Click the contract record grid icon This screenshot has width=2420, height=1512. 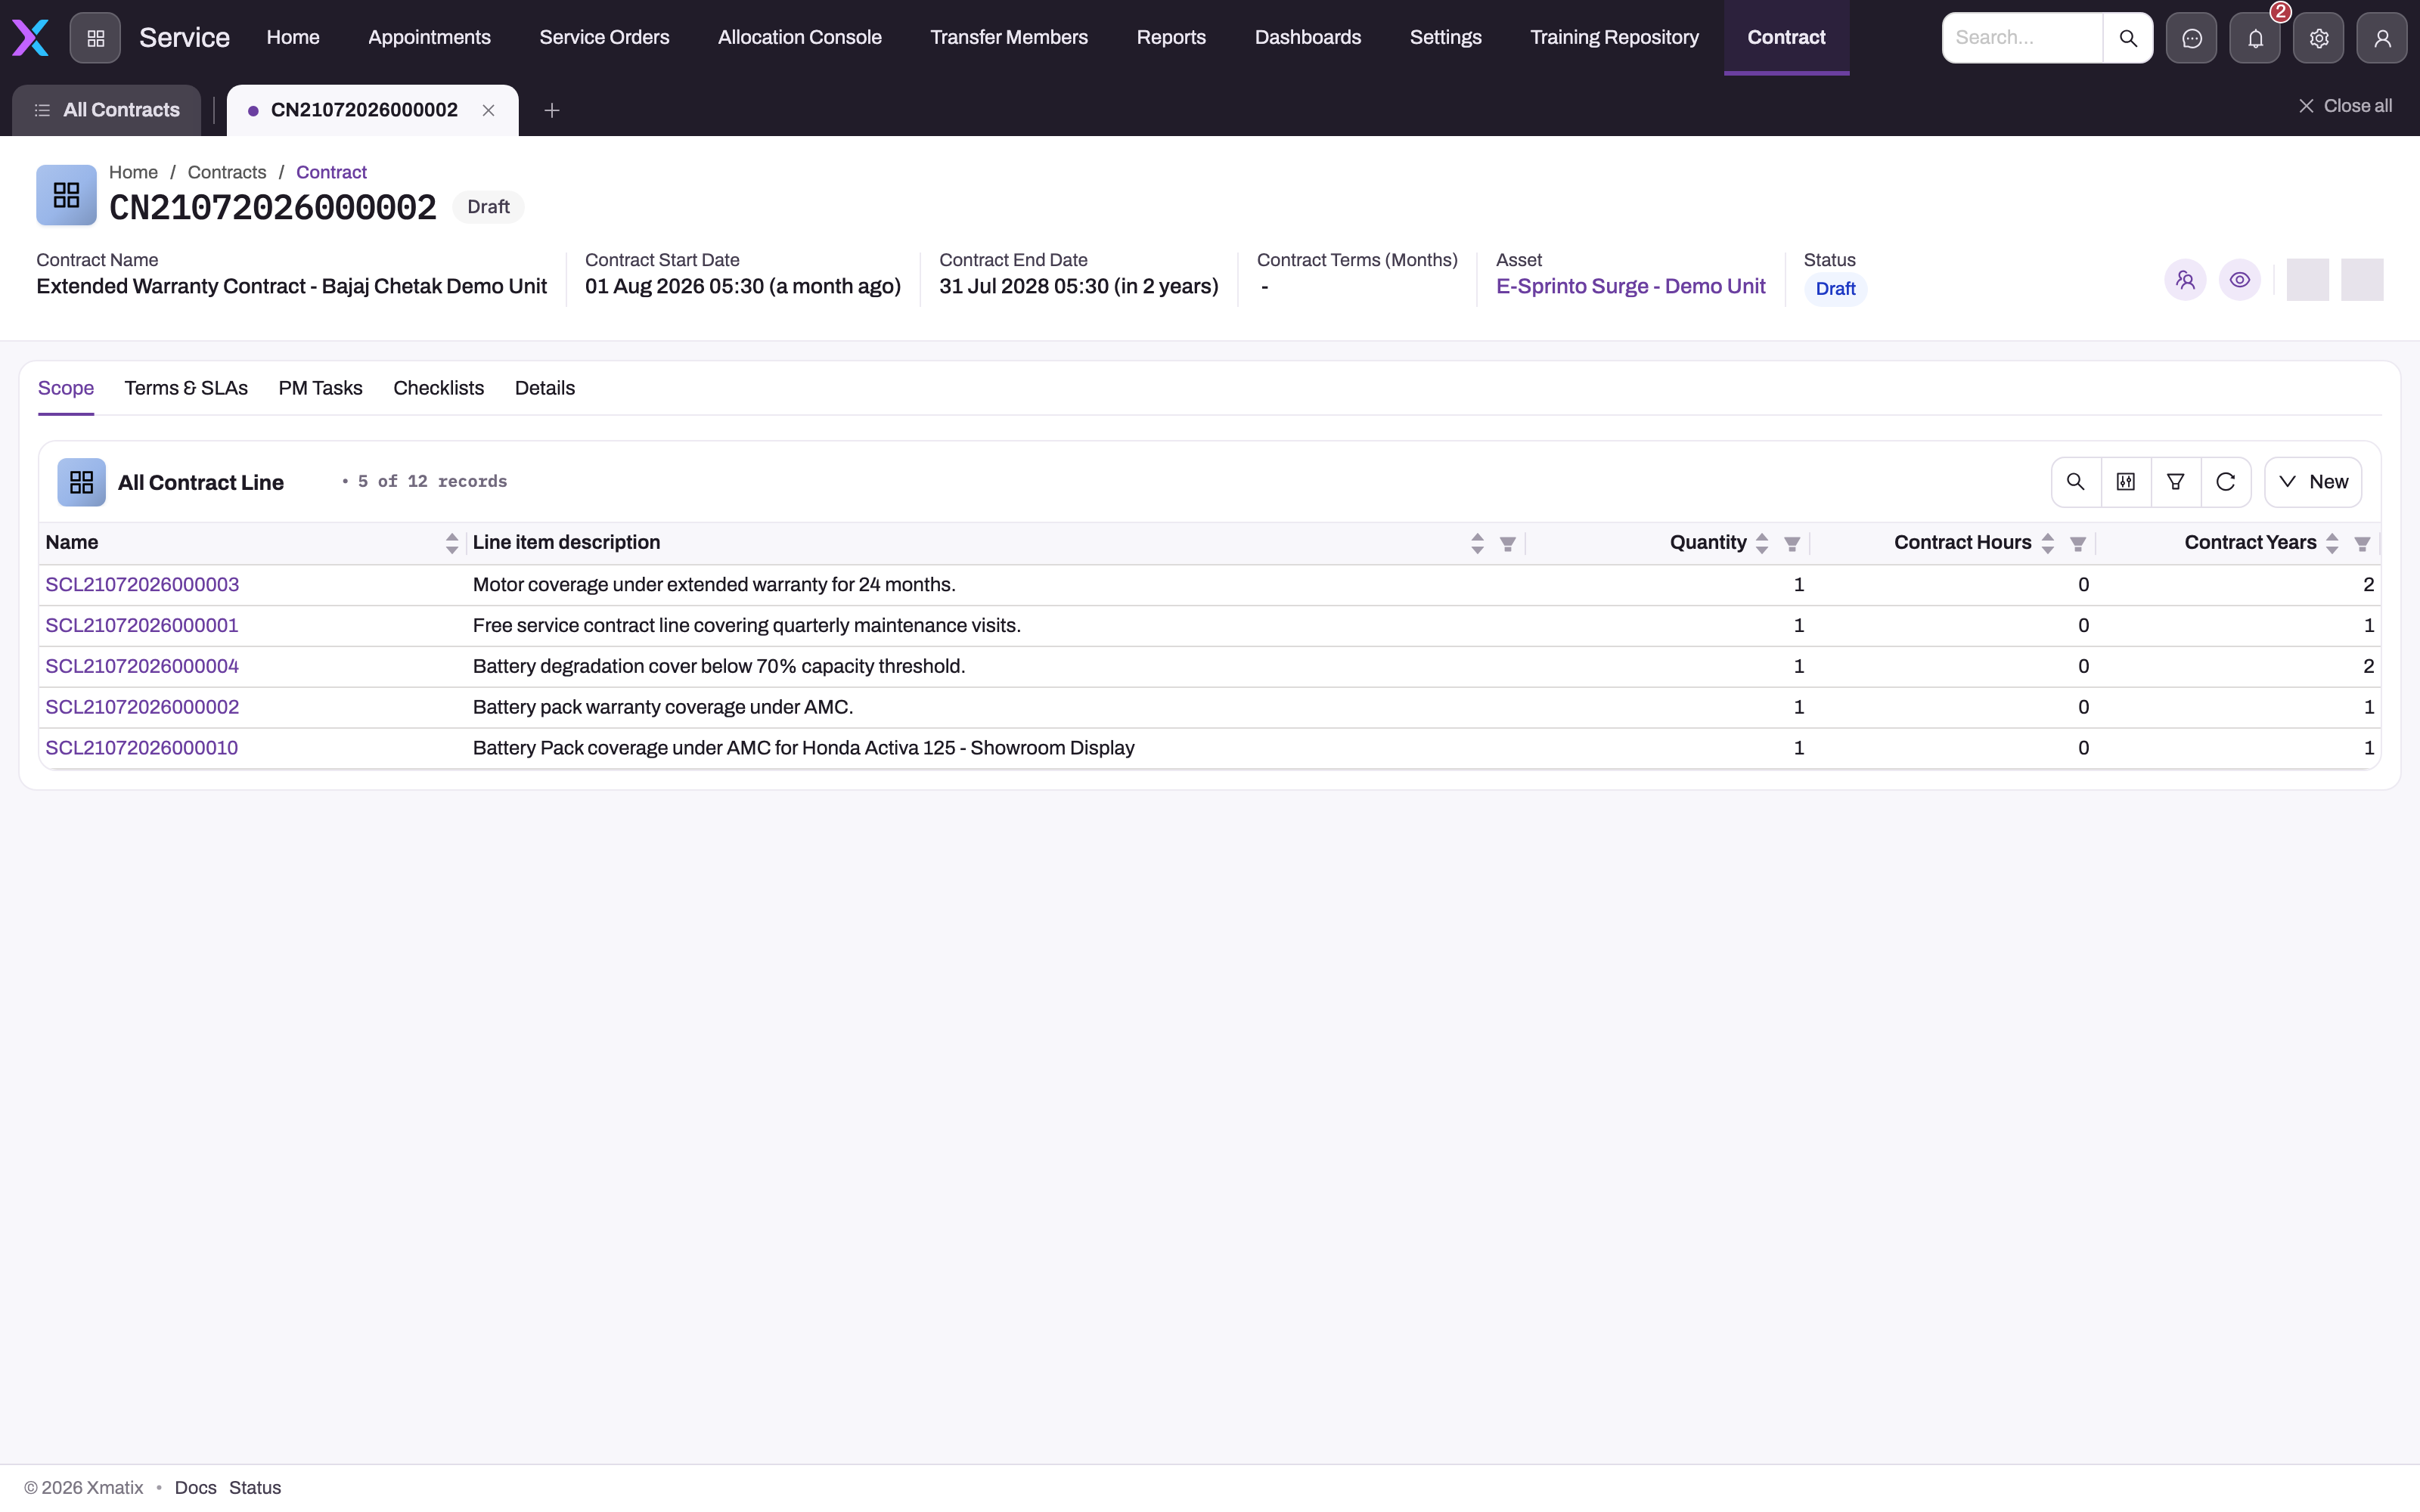pos(66,195)
